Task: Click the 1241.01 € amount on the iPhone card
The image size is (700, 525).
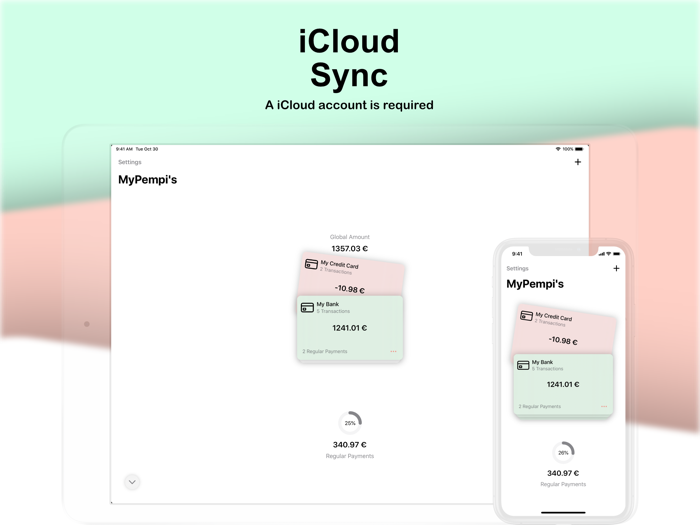Action: (563, 384)
